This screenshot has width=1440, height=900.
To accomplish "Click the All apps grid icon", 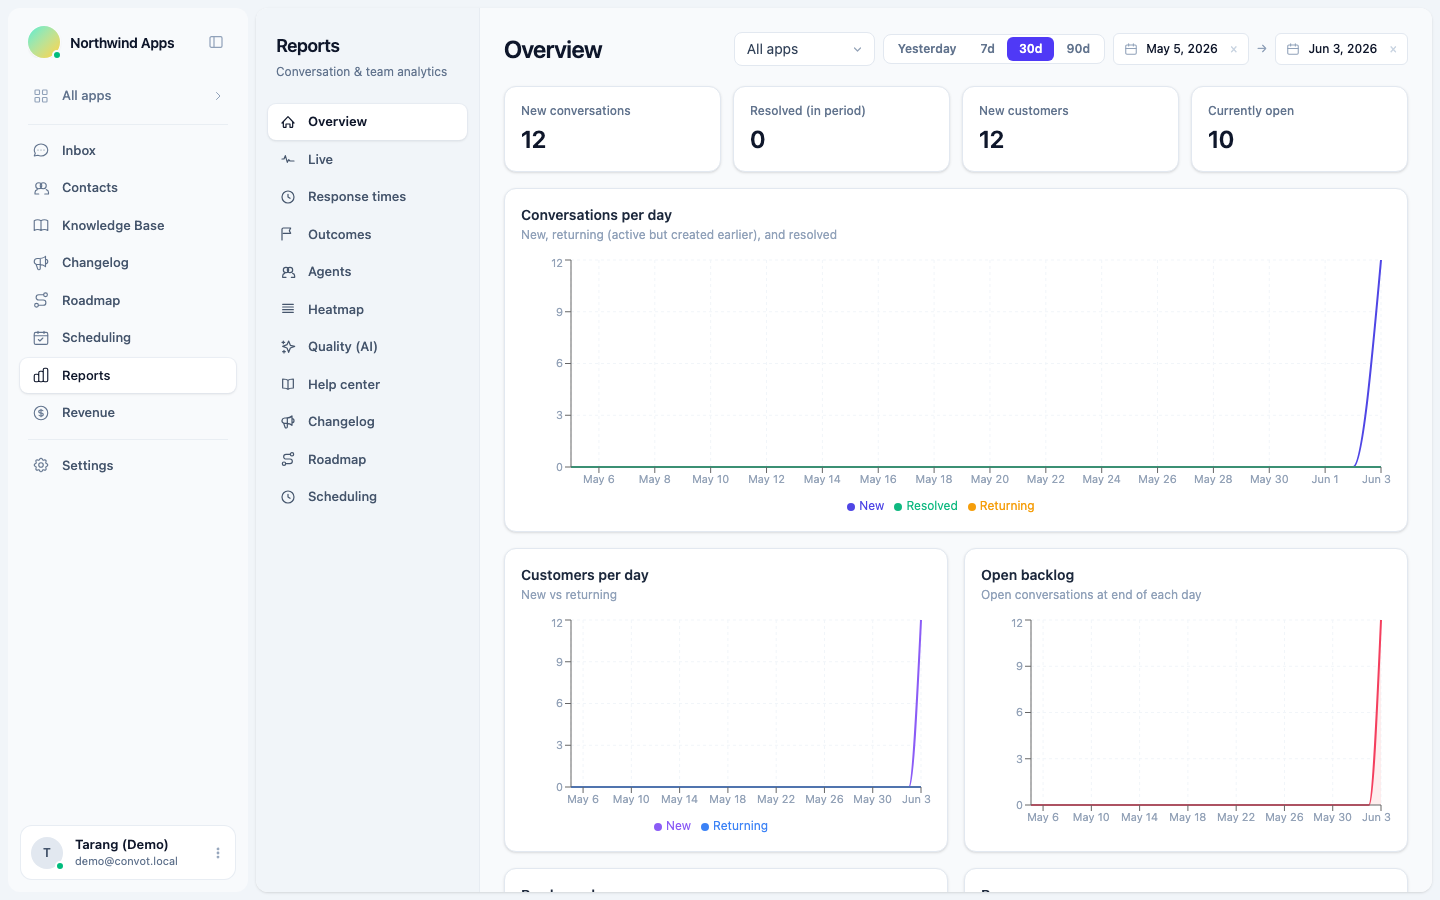I will [x=41, y=96].
